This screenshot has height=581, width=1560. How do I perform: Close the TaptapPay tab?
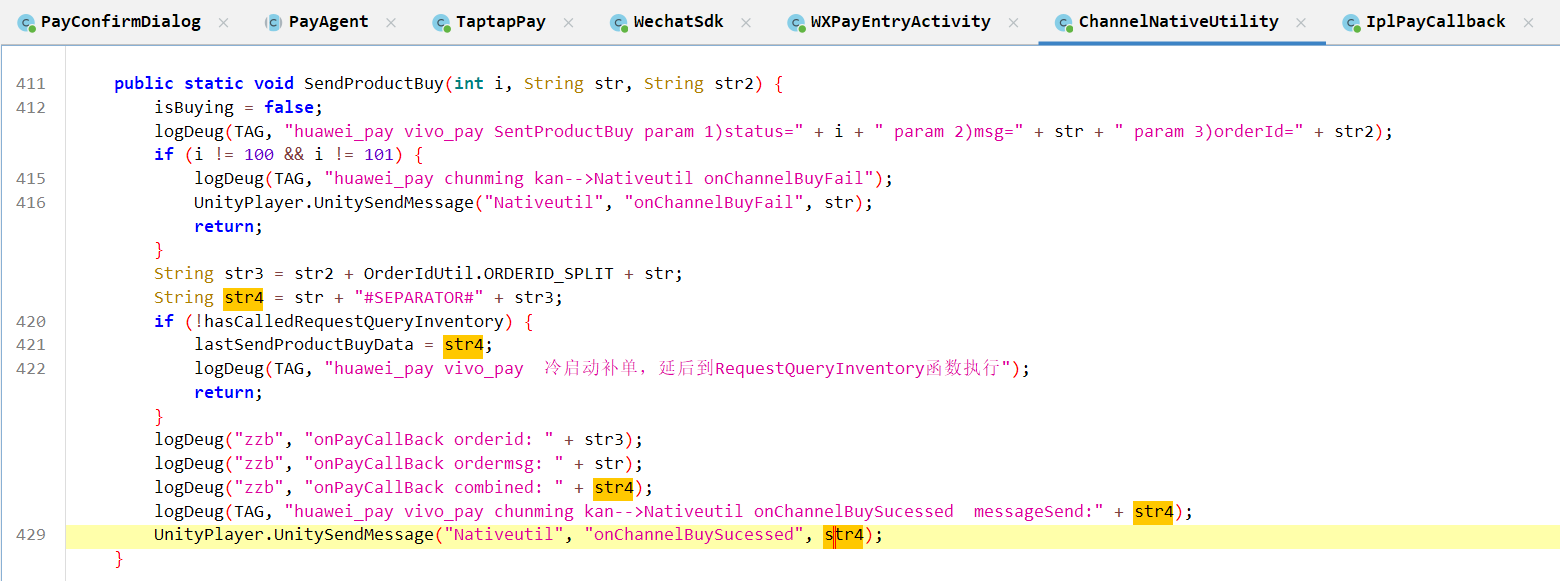tap(568, 22)
